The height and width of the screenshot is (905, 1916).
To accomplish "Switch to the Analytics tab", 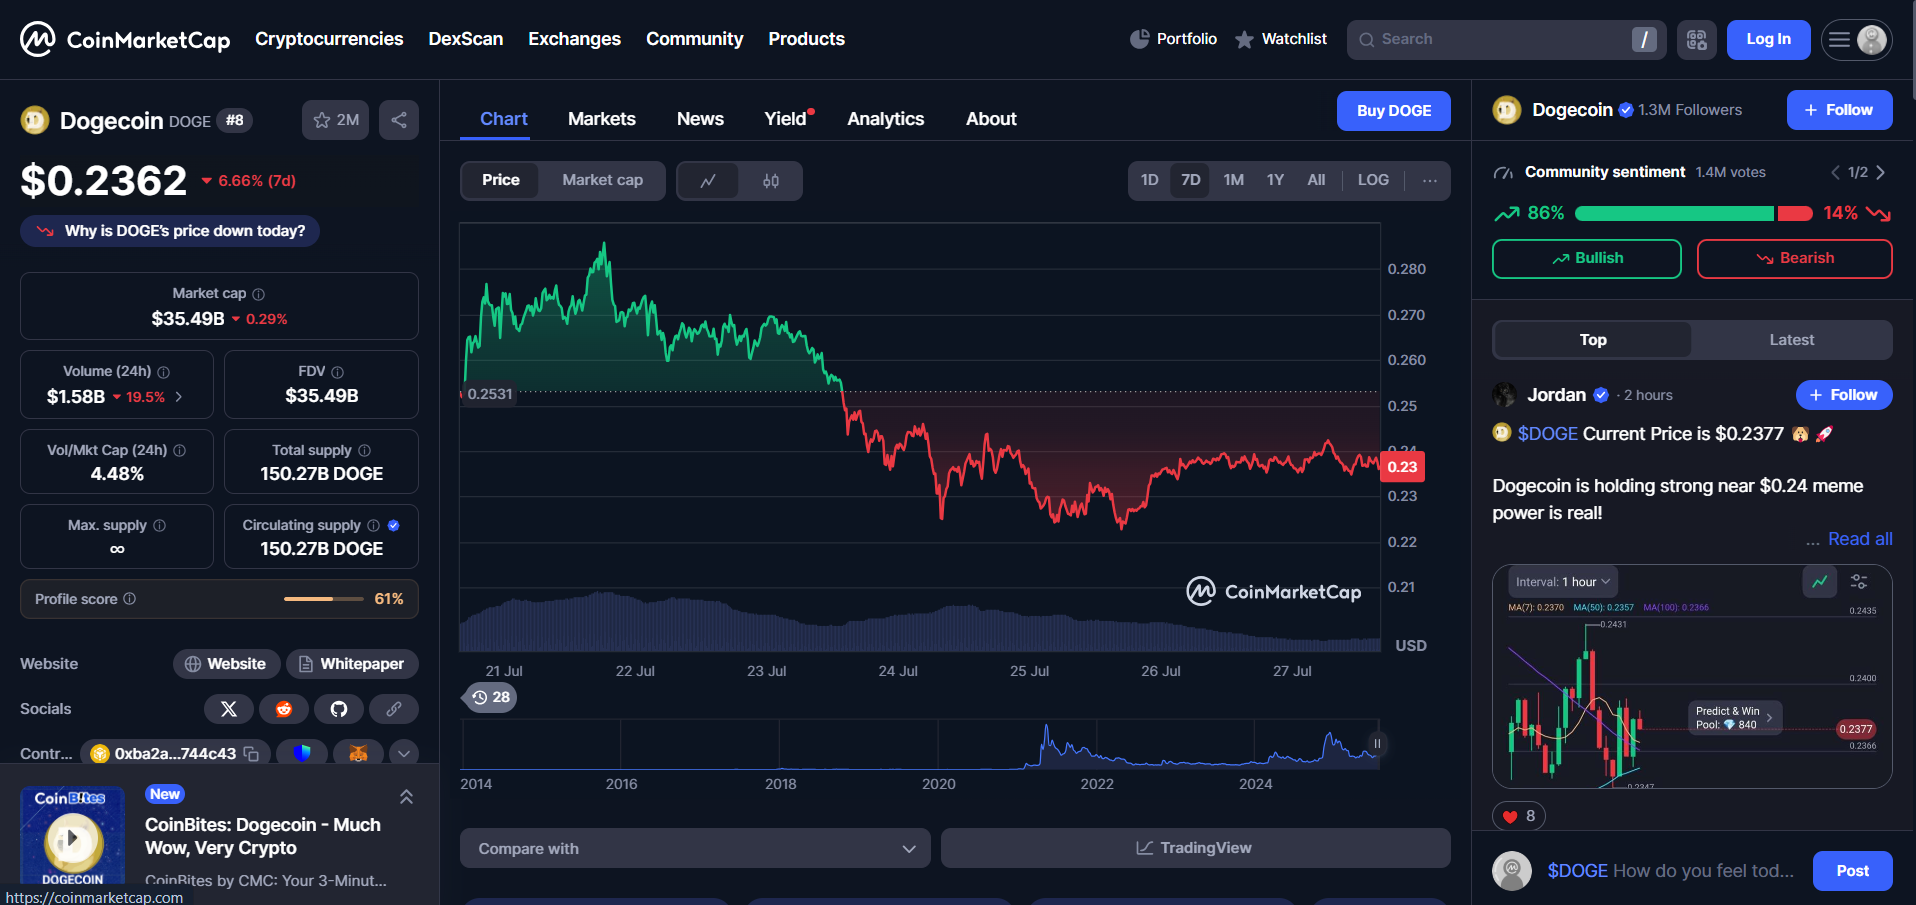I will [x=886, y=119].
